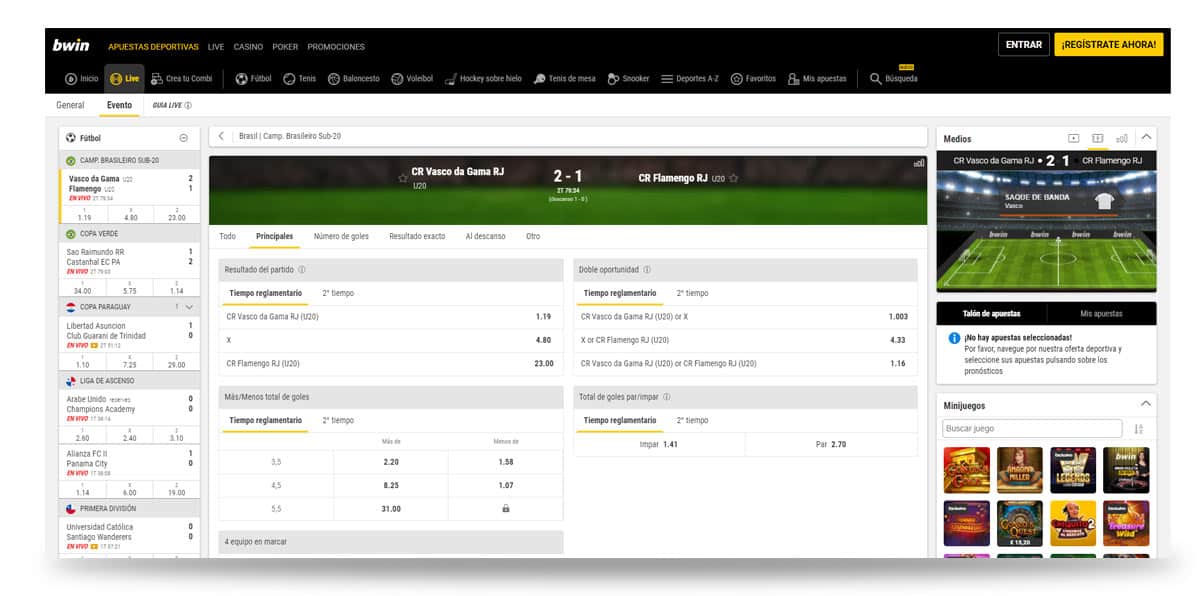
Task: Pick Más de 3,5 at 2.20
Action: point(391,462)
